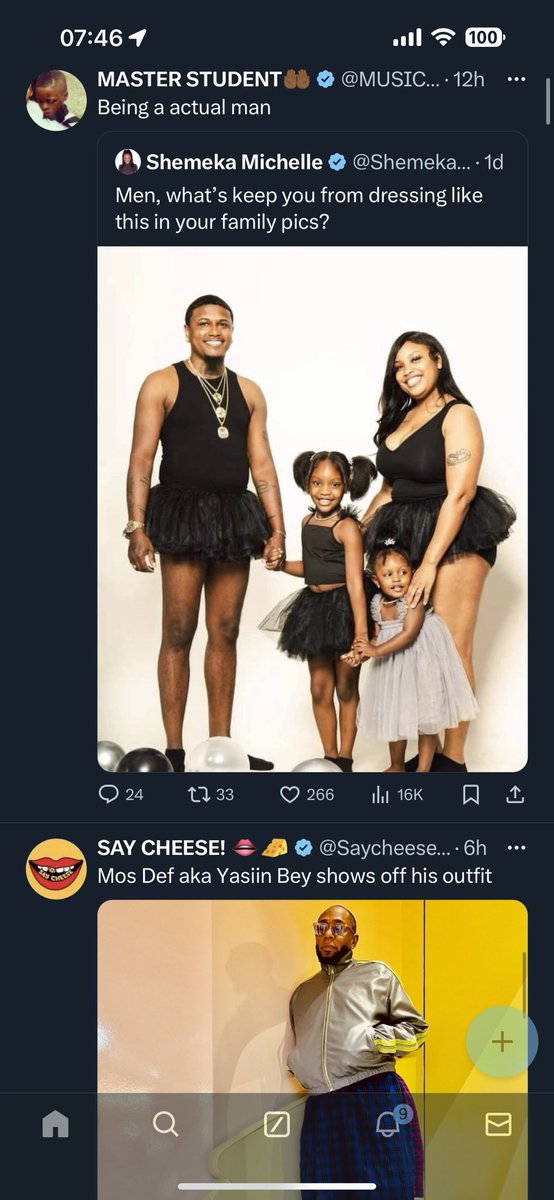Tap the SAY CHEESE! account name
The width and height of the screenshot is (554, 1200).
point(161,848)
